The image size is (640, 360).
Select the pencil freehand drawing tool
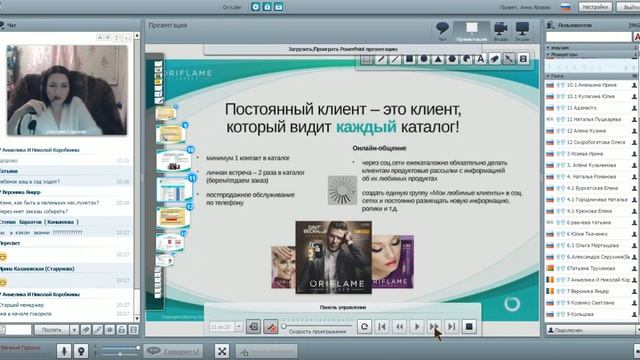click(380, 59)
